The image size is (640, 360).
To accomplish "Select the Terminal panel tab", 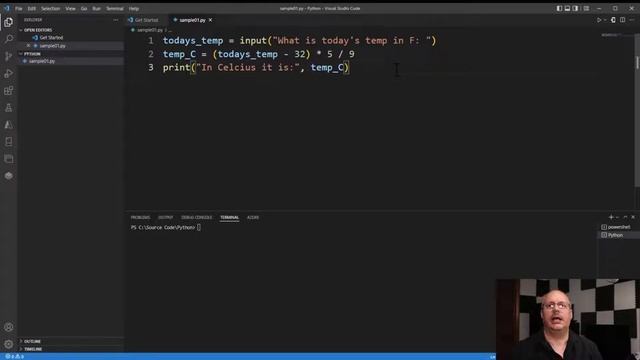I will pyautogui.click(x=229, y=218).
